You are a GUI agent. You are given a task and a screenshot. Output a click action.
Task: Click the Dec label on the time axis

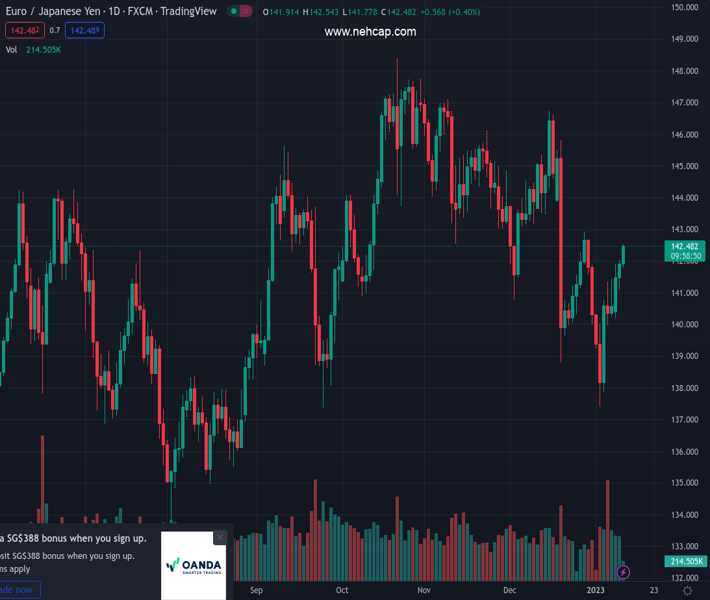[510, 590]
